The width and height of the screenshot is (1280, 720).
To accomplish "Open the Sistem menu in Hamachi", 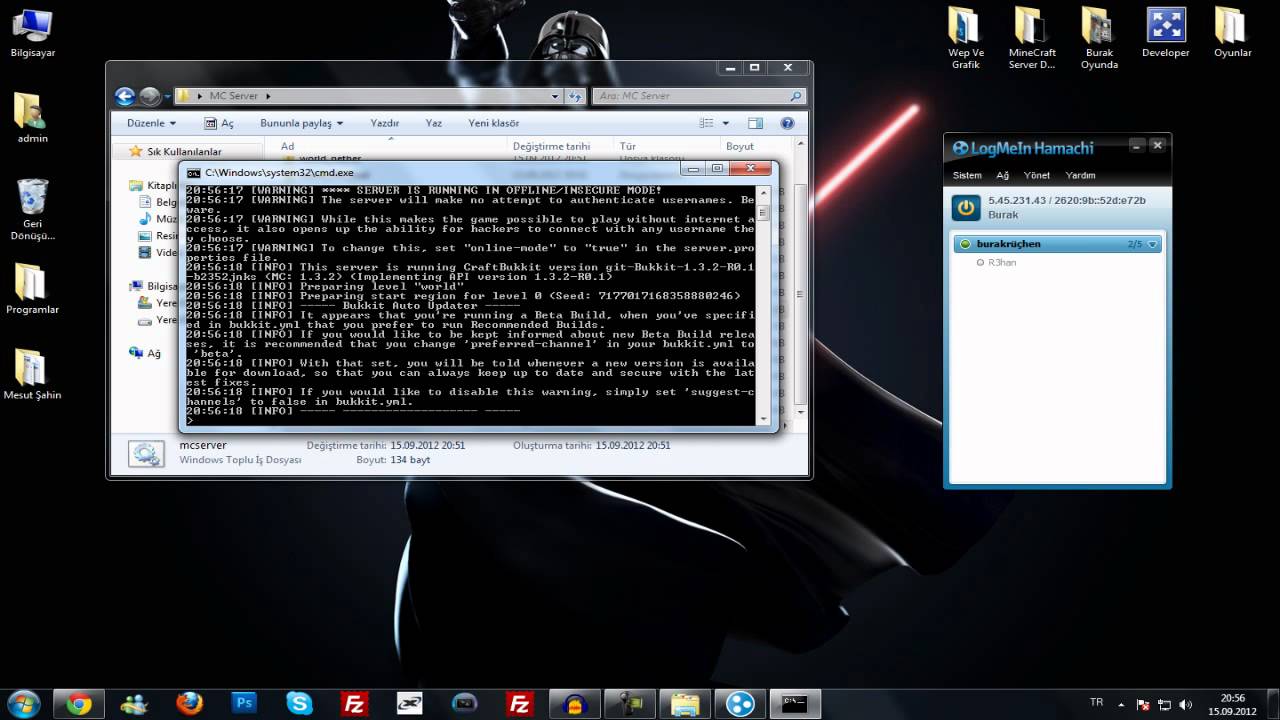I will (967, 175).
